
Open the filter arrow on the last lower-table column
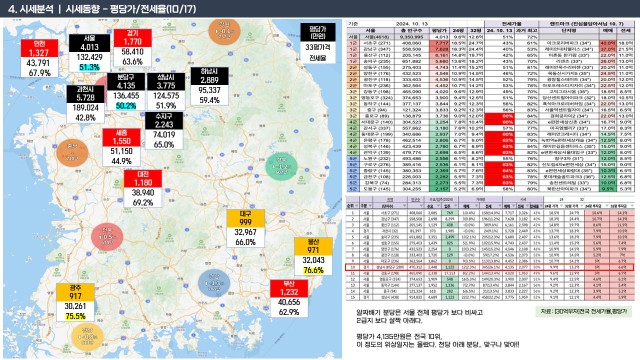click(x=632, y=205)
